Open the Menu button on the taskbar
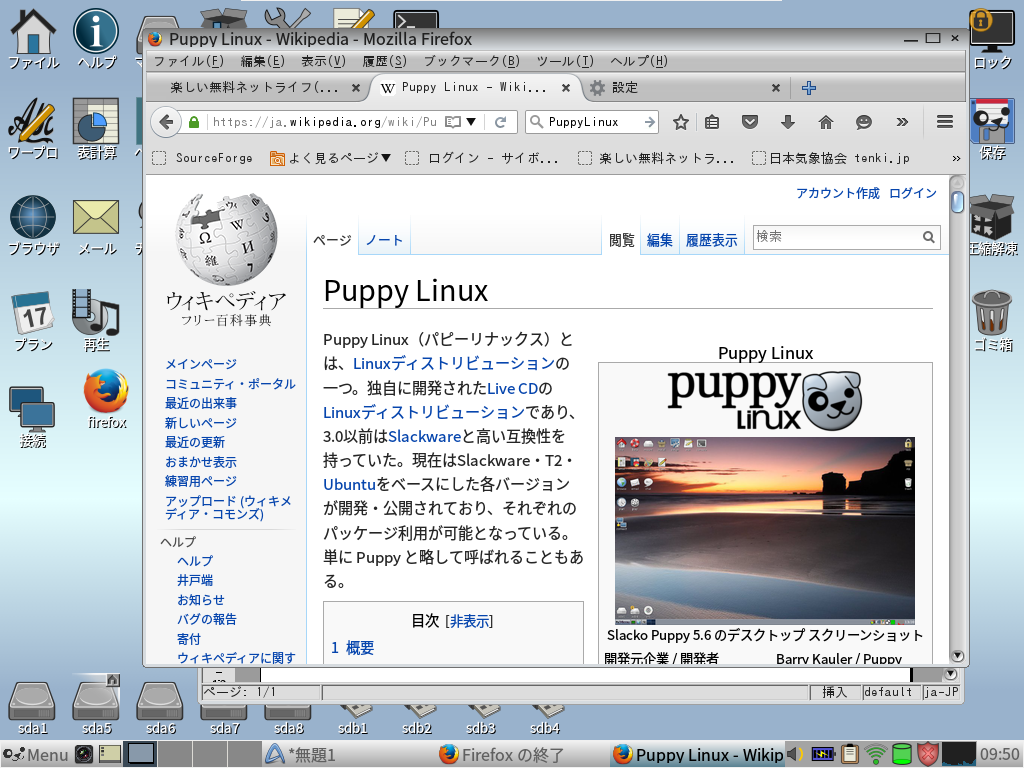This screenshot has height=768, width=1024. (x=35, y=754)
